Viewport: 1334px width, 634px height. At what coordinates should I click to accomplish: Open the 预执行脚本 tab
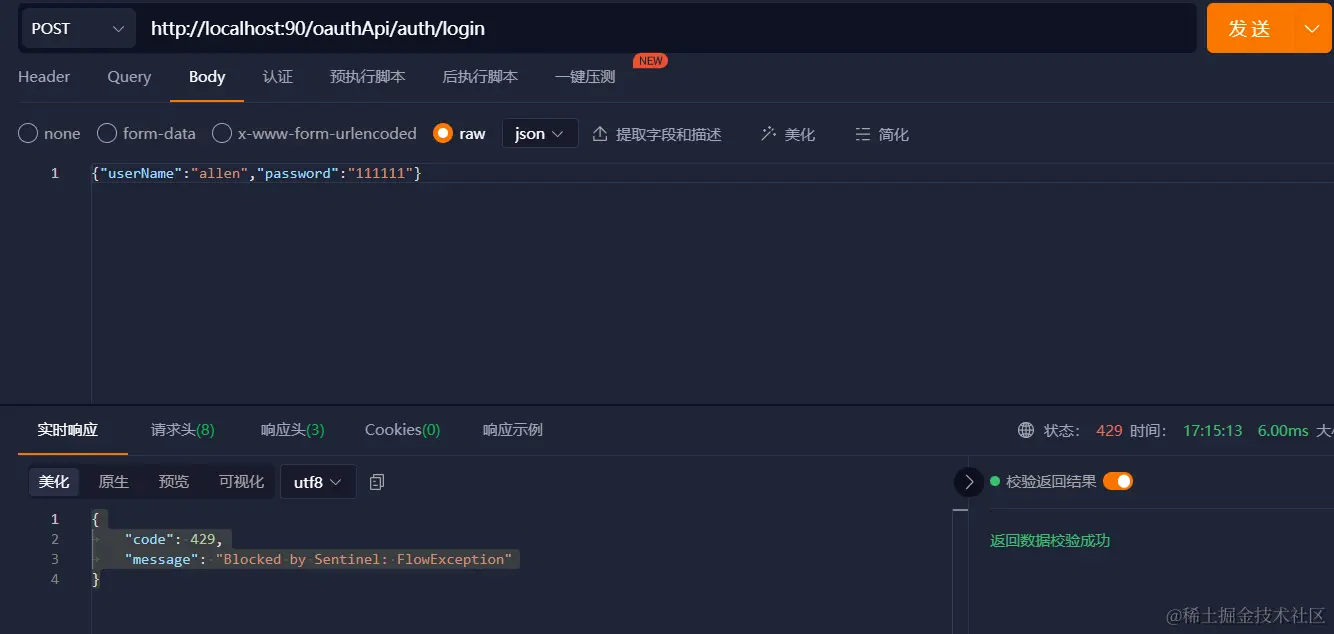pos(368,77)
